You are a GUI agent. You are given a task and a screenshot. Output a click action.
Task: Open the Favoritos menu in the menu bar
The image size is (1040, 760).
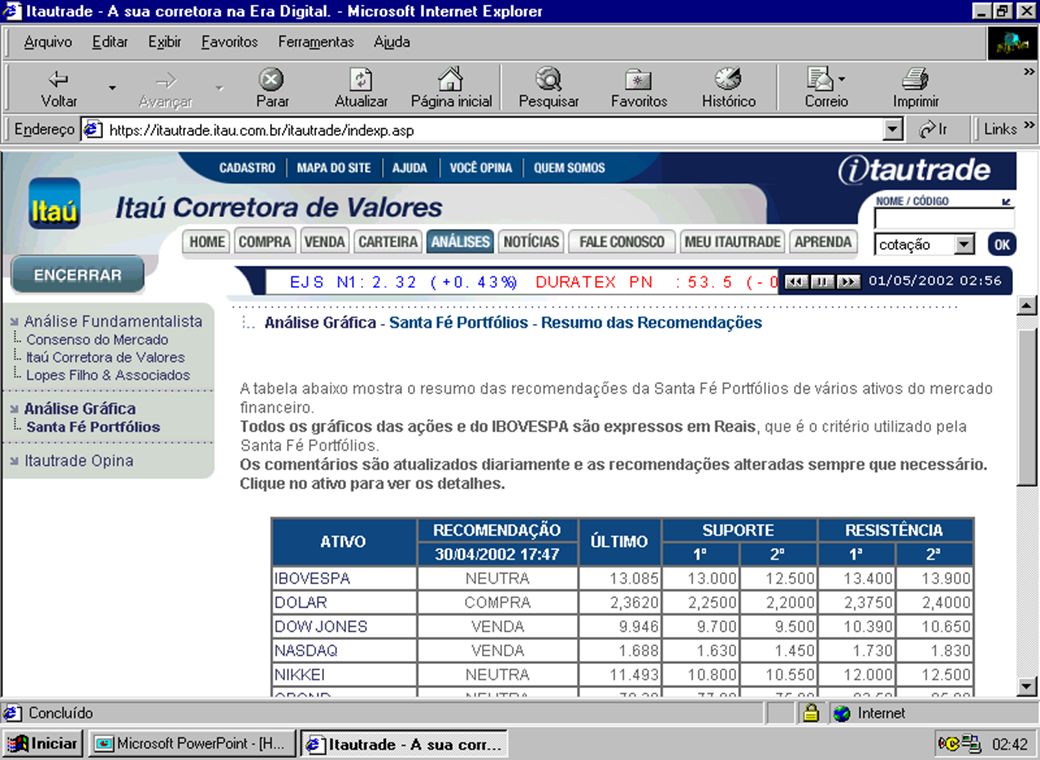pos(229,42)
